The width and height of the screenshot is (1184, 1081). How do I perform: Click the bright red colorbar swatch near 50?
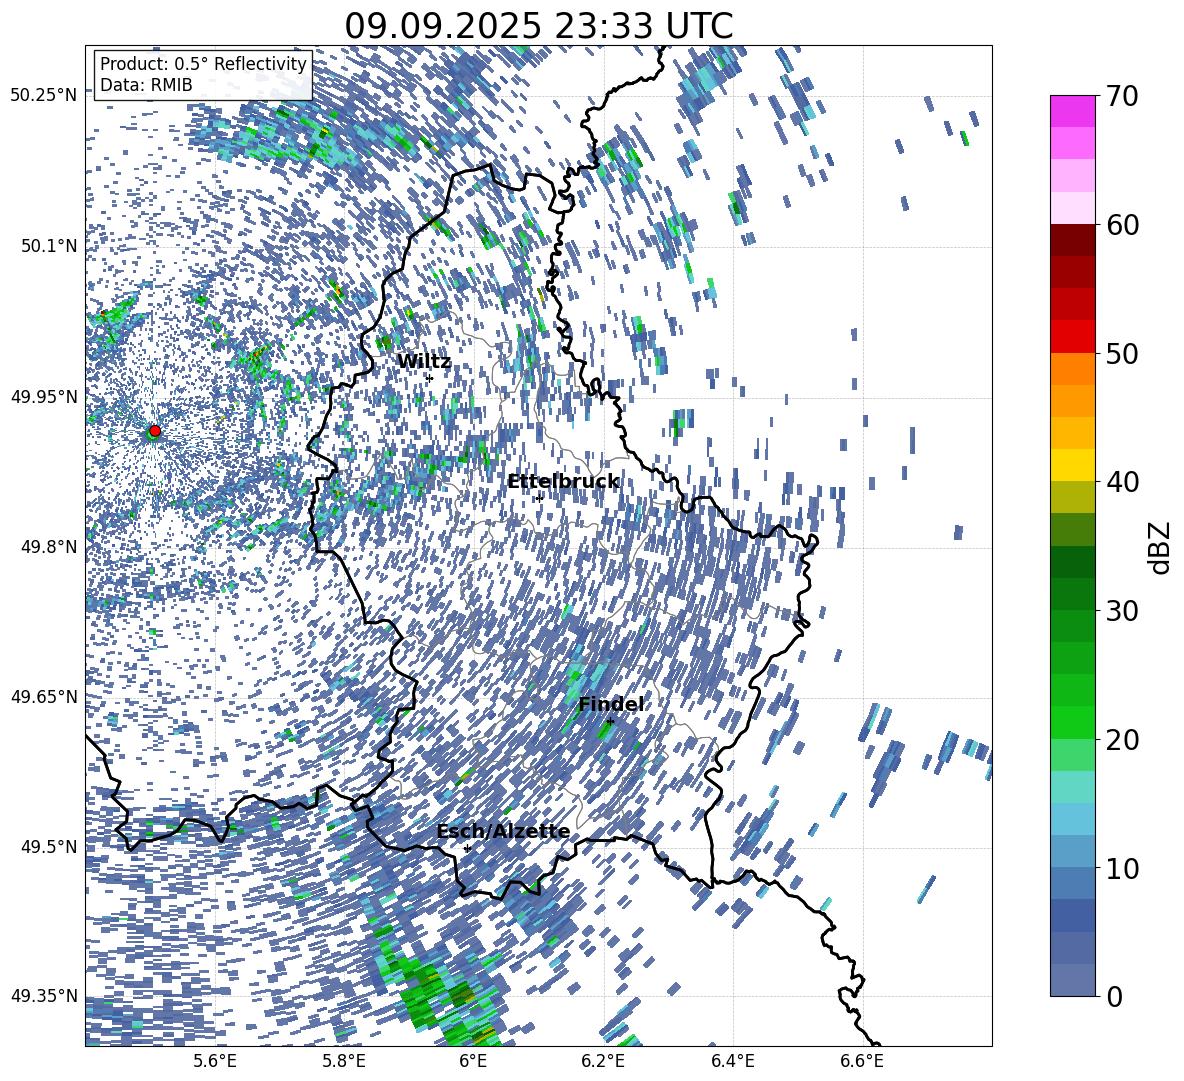tap(1073, 337)
